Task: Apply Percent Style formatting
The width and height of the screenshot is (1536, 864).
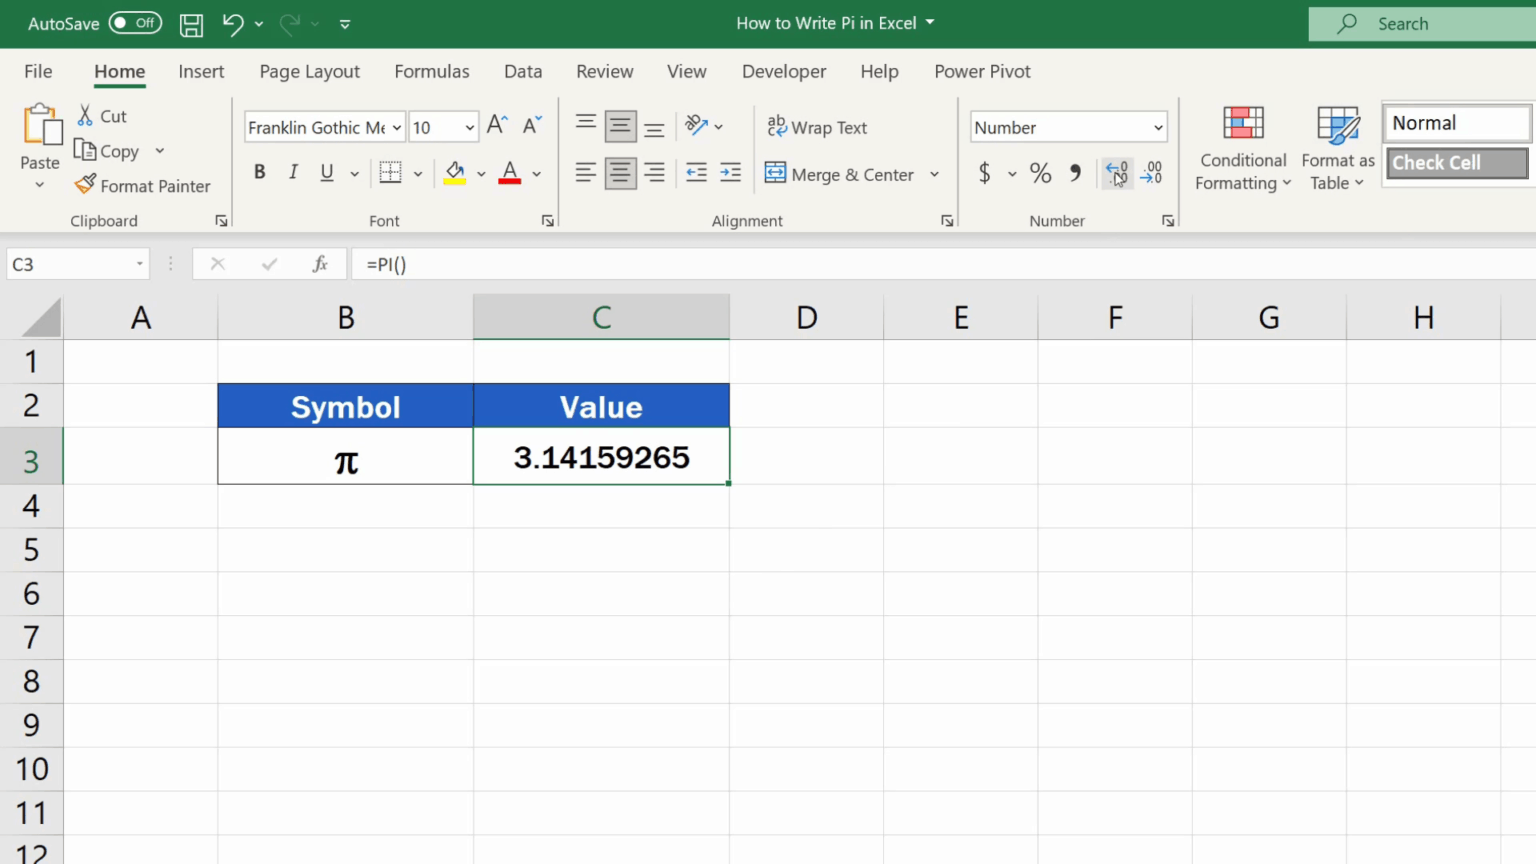Action: pos(1040,173)
